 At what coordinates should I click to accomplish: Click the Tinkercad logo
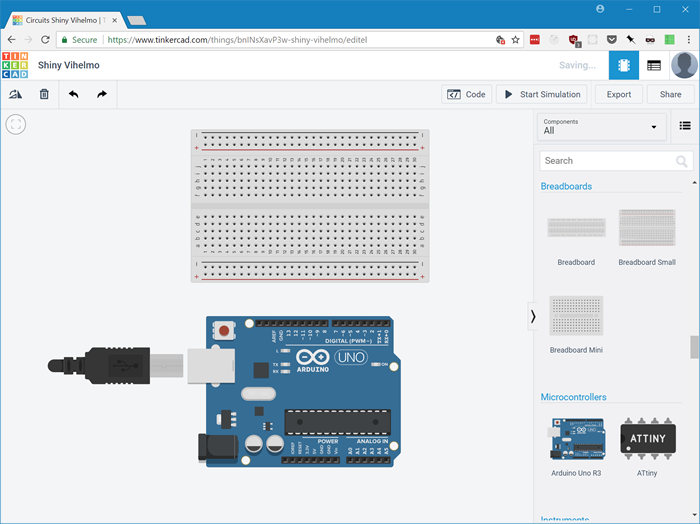coord(15,65)
